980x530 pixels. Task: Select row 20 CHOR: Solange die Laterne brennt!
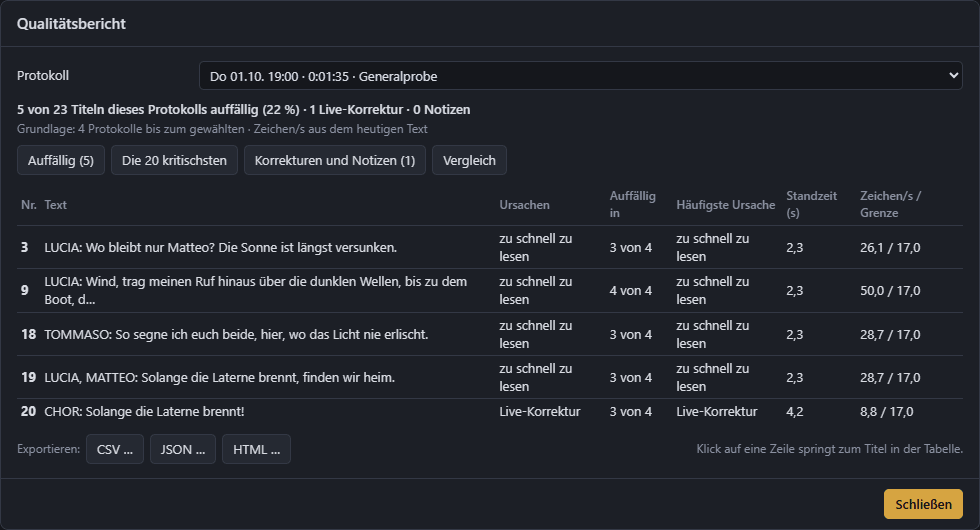point(490,412)
